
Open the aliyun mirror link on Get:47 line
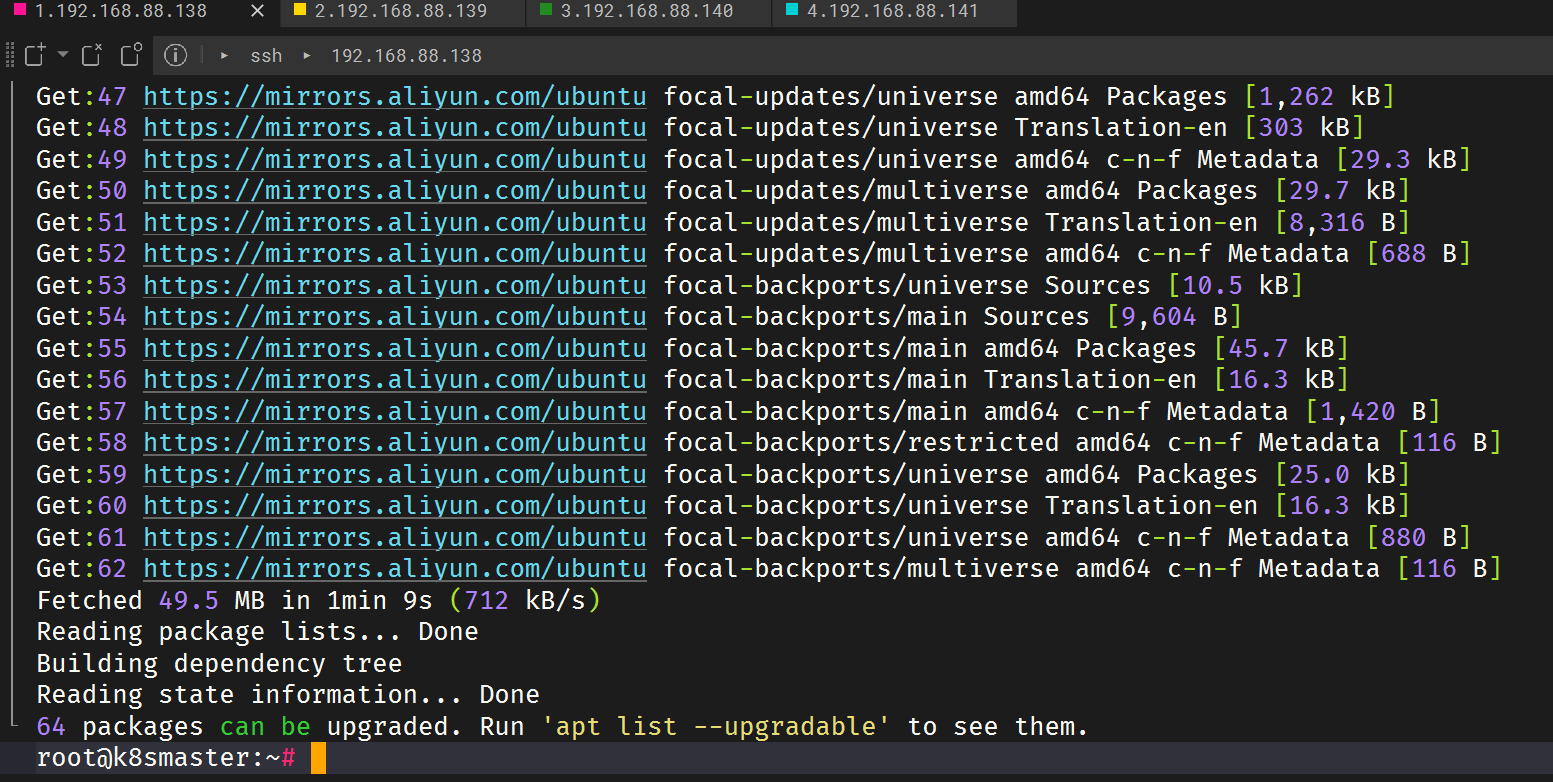coord(395,97)
